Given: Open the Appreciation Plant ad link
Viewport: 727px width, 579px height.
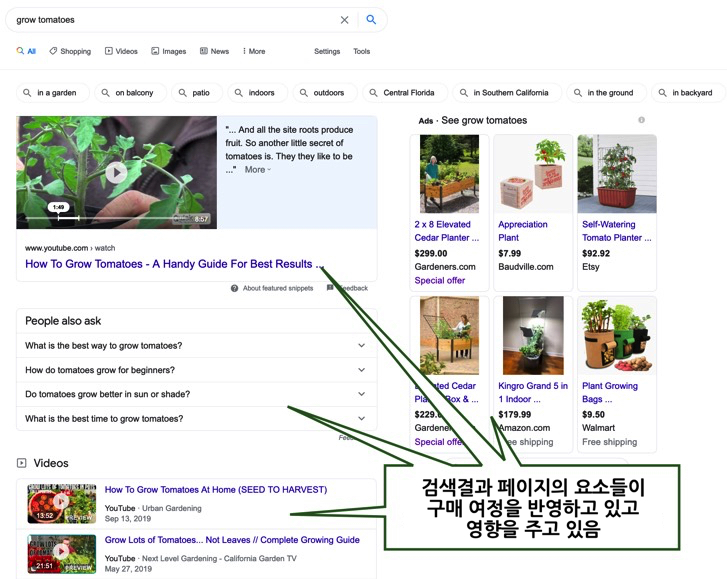Looking at the screenshot, I should tap(523, 231).
